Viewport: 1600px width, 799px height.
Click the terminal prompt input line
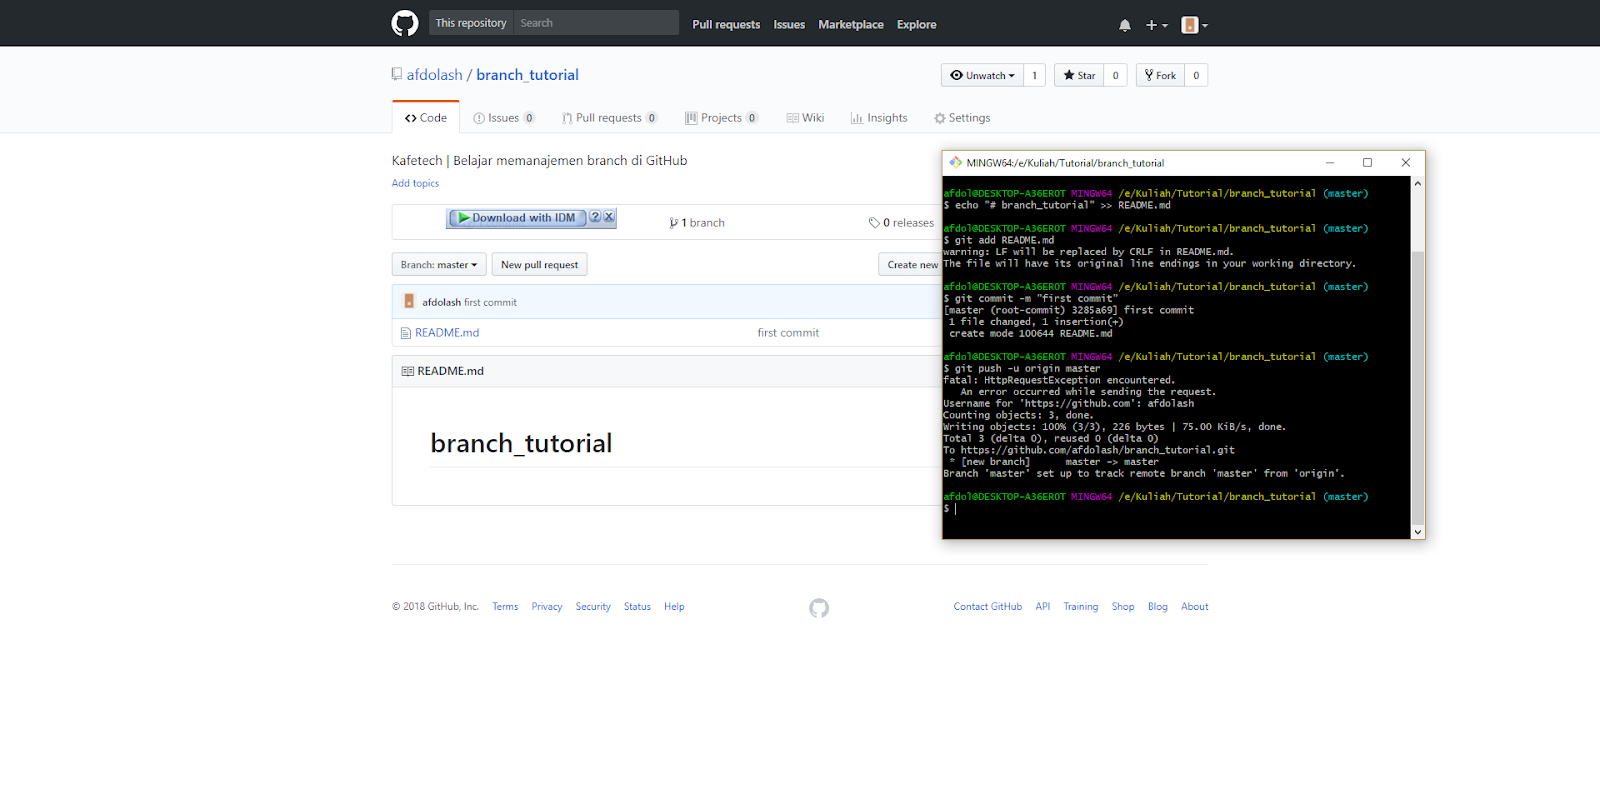pos(1176,509)
